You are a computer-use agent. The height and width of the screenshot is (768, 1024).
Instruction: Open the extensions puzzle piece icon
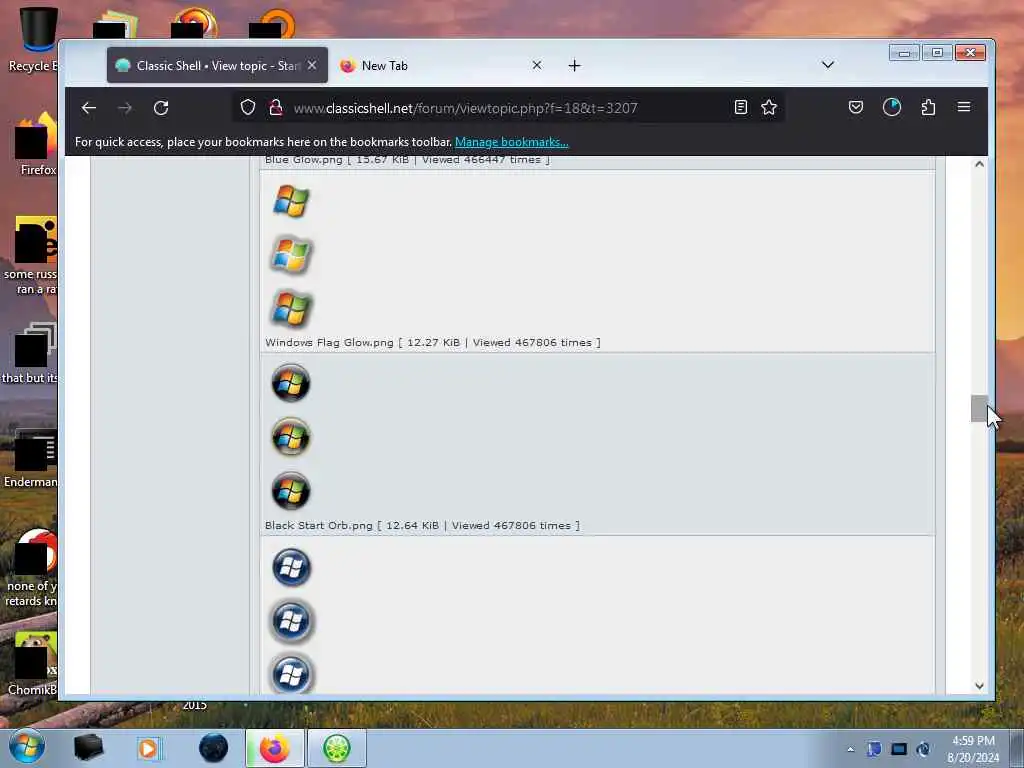click(928, 107)
